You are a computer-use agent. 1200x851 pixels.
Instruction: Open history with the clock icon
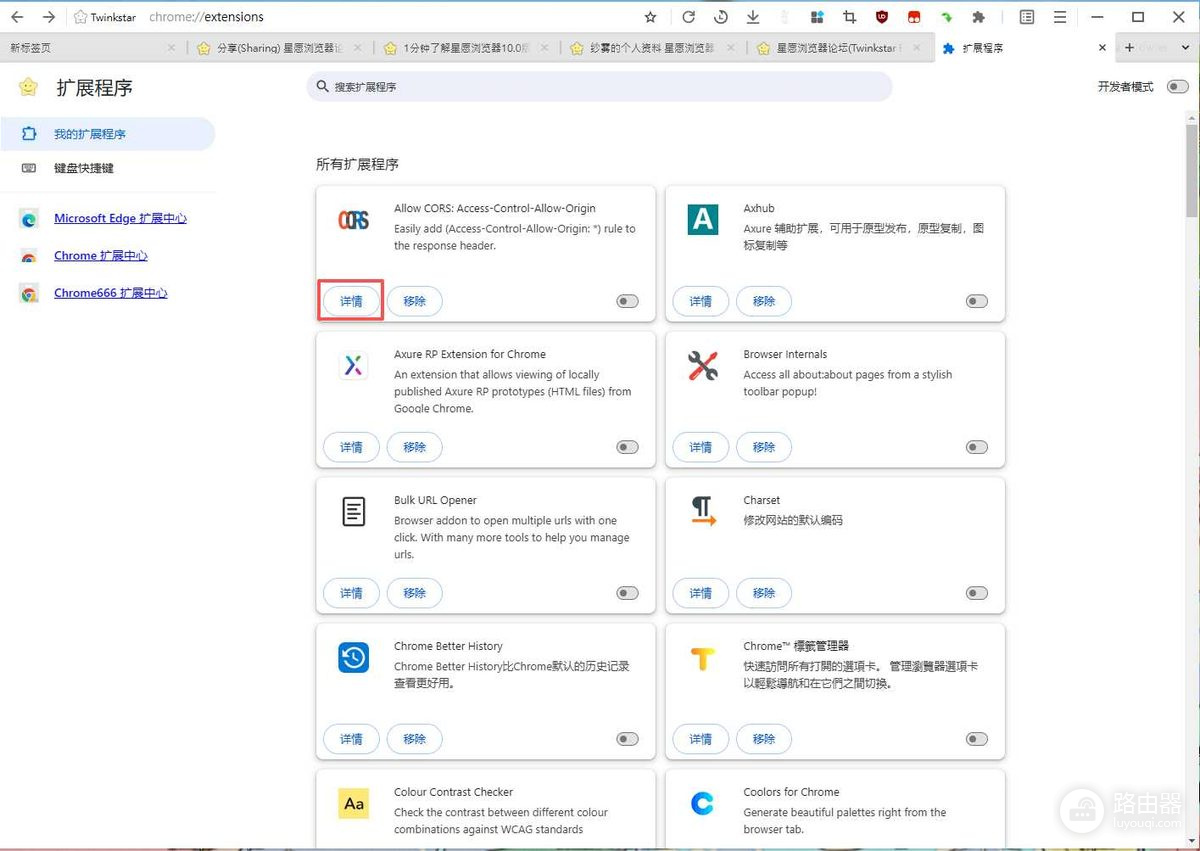[720, 17]
